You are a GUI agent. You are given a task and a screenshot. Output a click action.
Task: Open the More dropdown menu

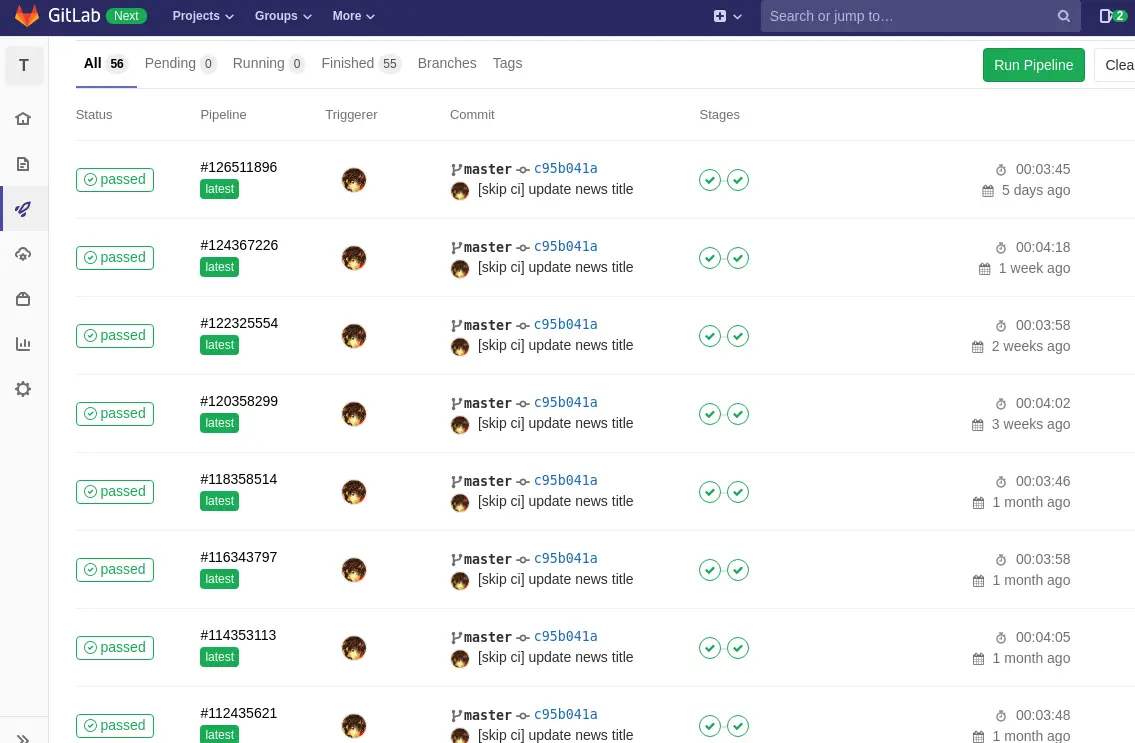[x=353, y=16]
